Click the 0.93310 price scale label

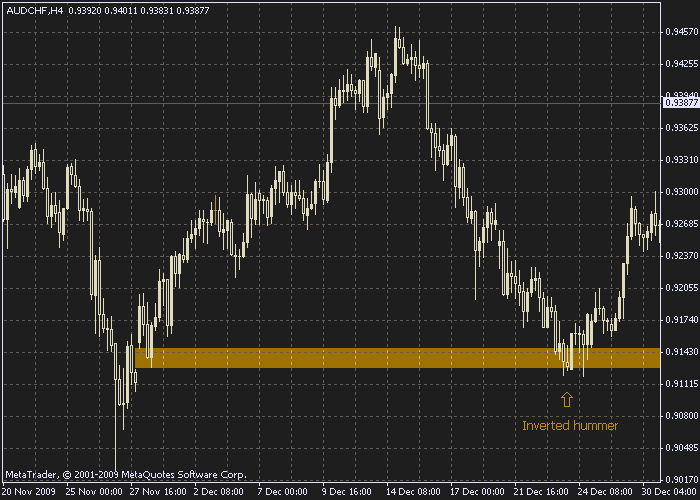point(681,159)
